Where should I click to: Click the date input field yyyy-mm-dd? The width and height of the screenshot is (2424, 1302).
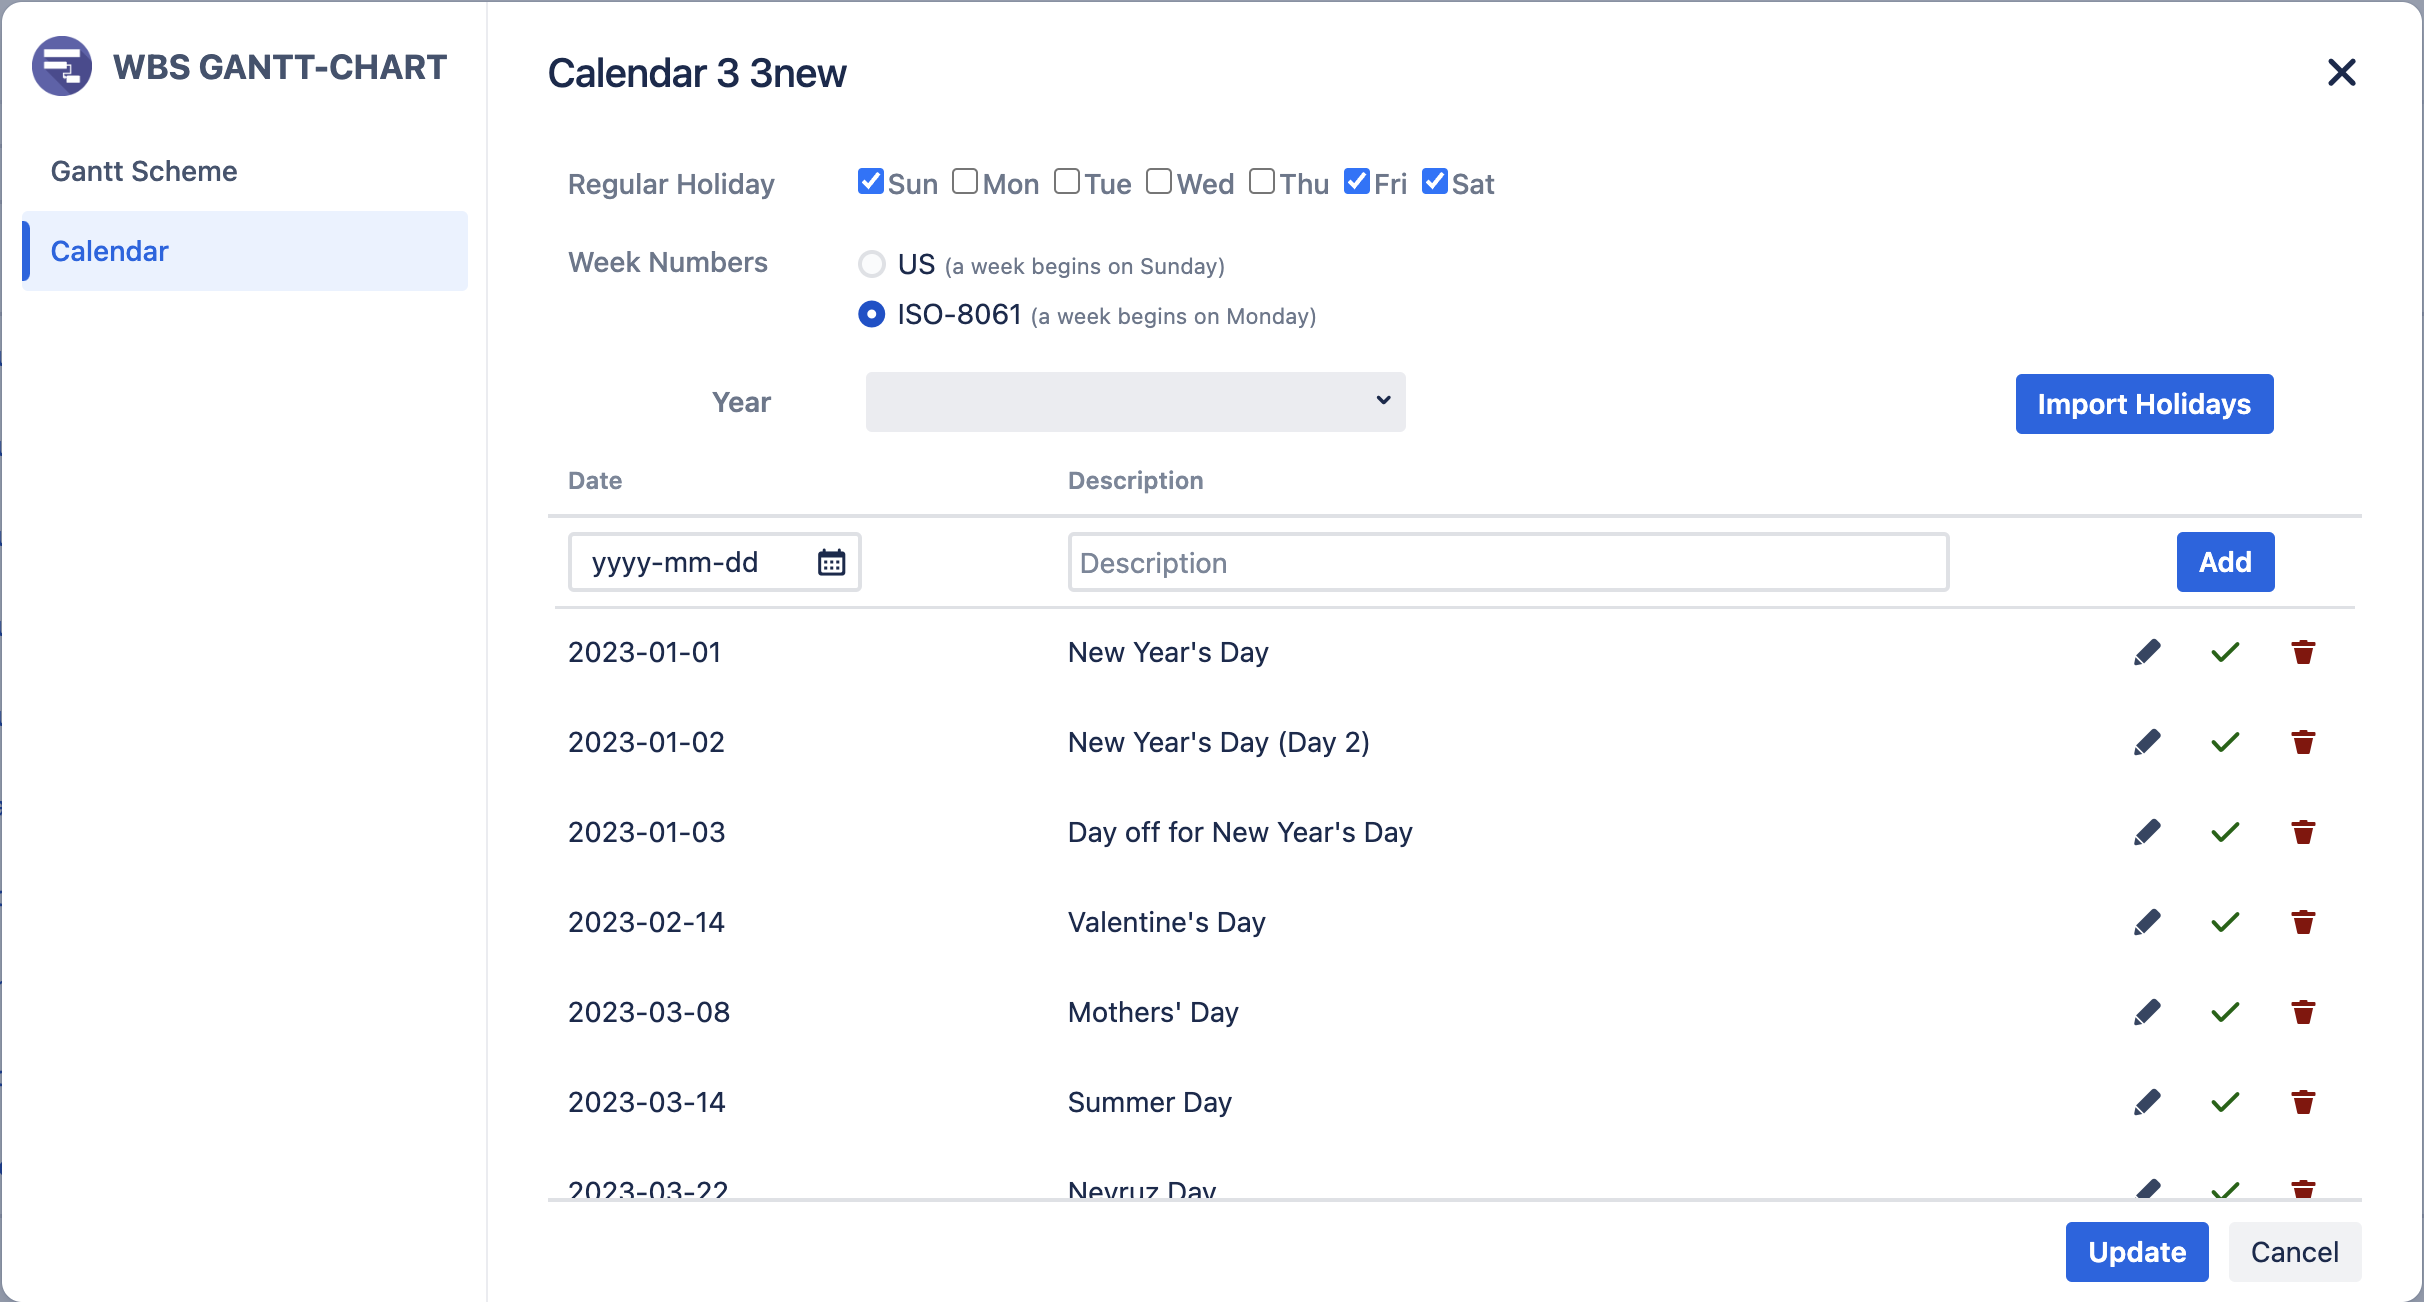[712, 561]
